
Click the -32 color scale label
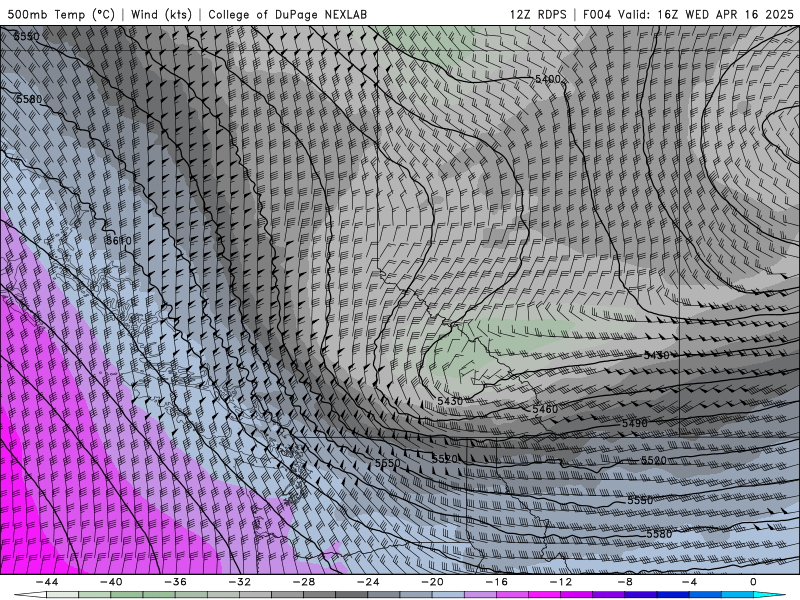pyautogui.click(x=239, y=582)
